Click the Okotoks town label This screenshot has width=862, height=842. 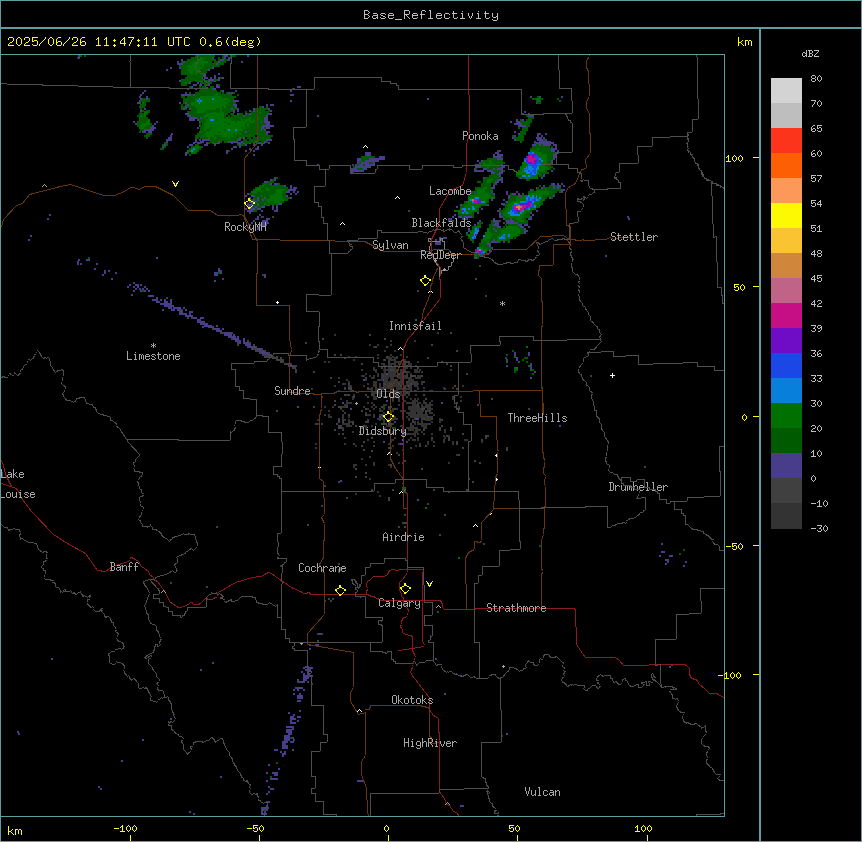(412, 700)
